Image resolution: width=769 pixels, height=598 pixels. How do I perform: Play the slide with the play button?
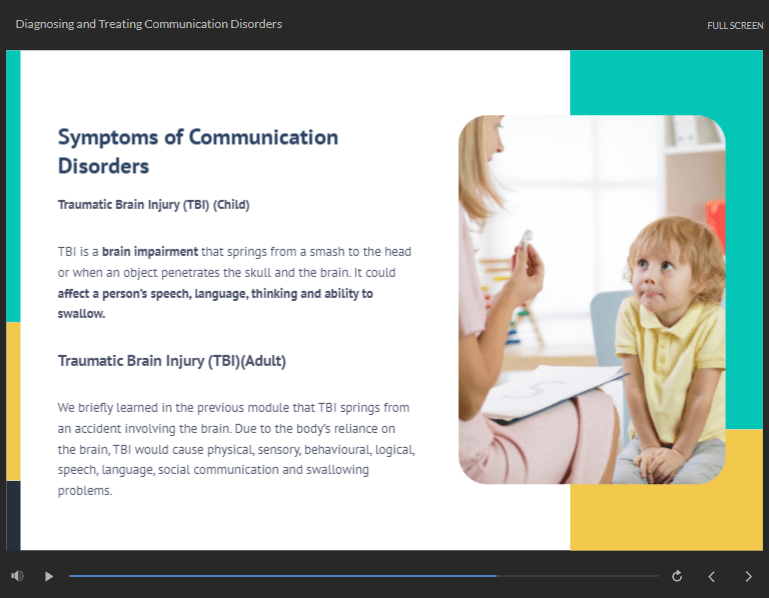49,576
